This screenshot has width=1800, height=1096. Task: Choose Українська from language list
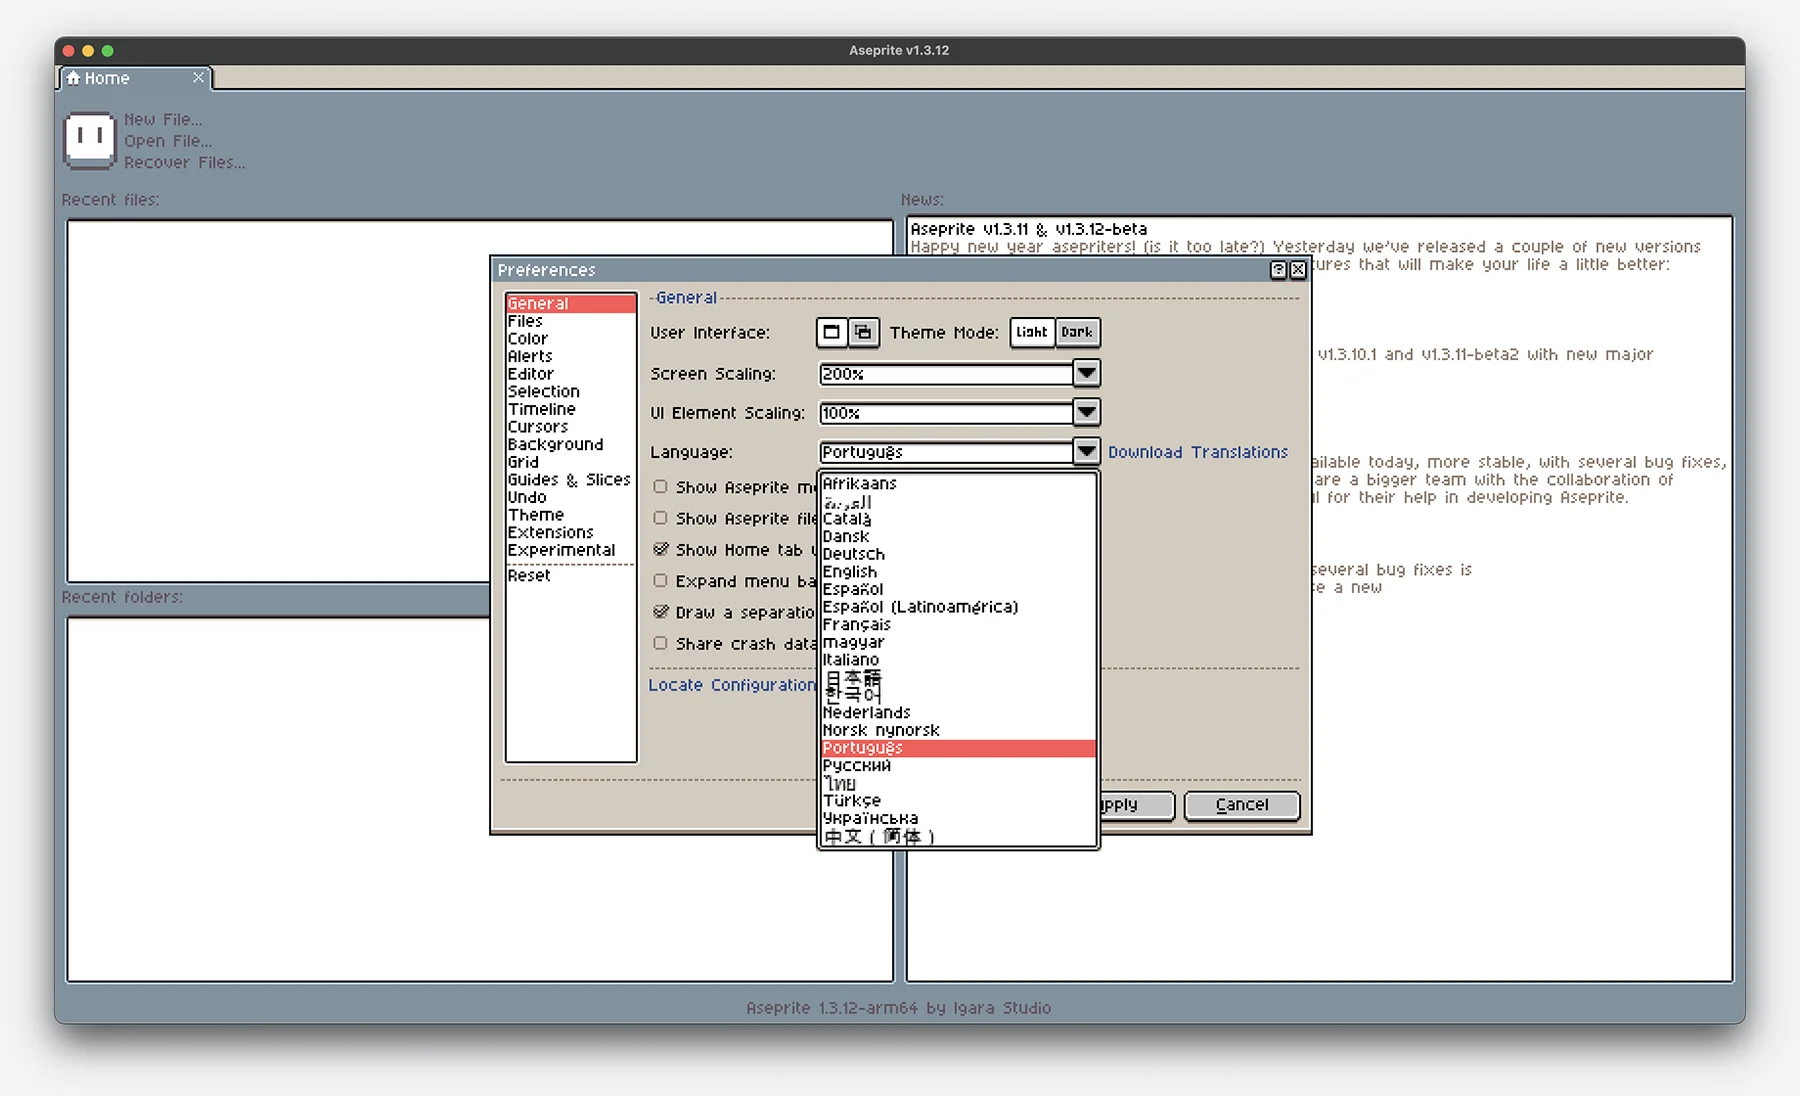pos(958,818)
